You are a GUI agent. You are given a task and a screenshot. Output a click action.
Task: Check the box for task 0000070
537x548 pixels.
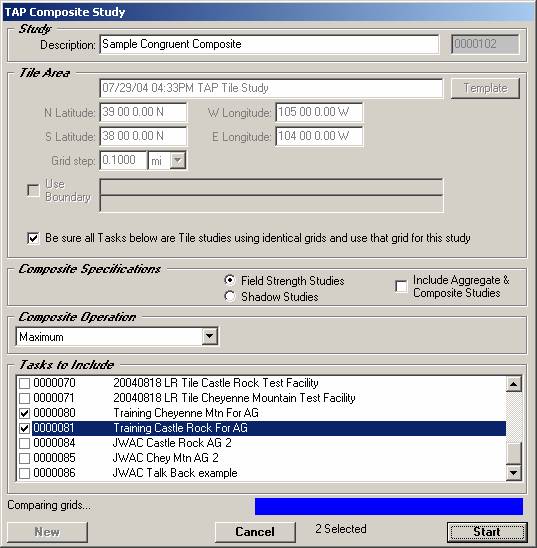pyautogui.click(x=24, y=383)
